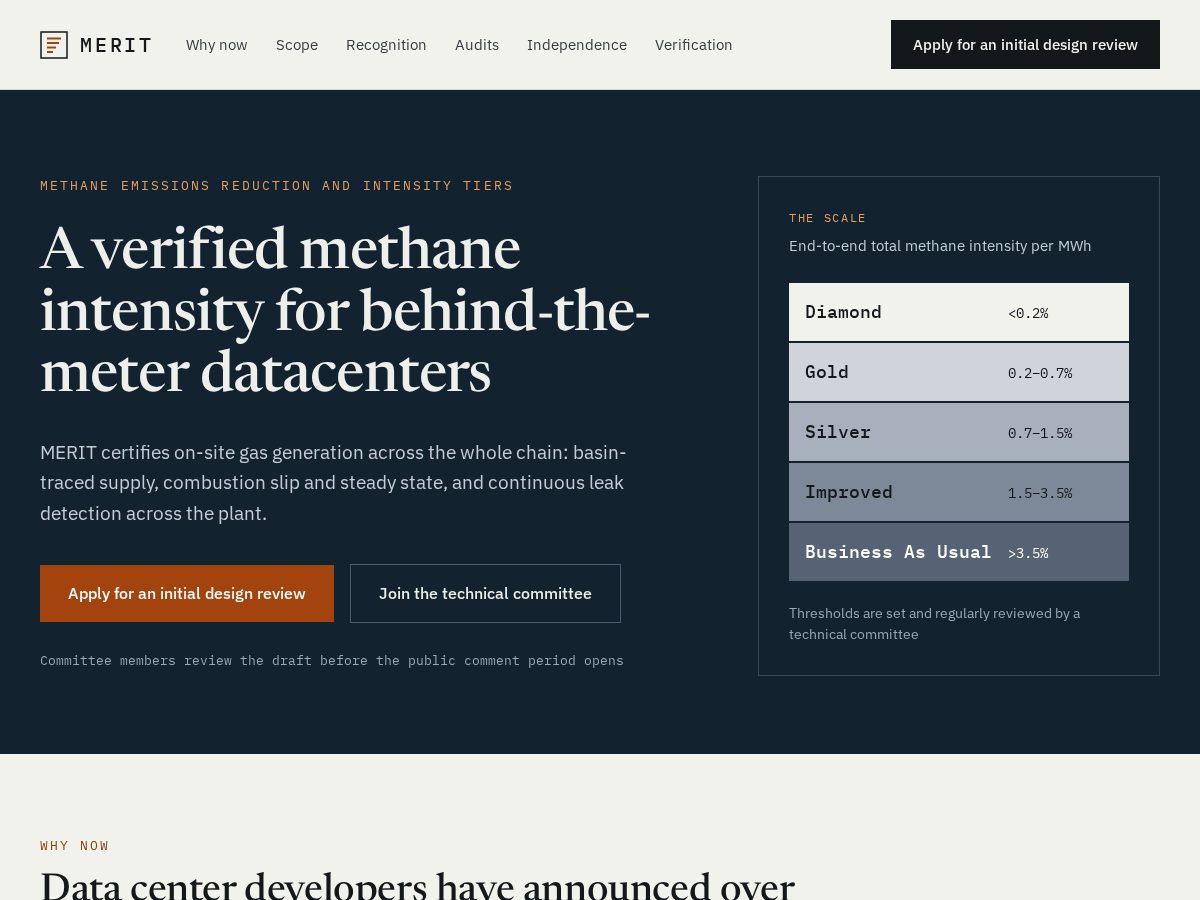Screen dimensions: 1200x900
Task: Click the 0.7–1.5% threshold value
Action: click(1040, 433)
